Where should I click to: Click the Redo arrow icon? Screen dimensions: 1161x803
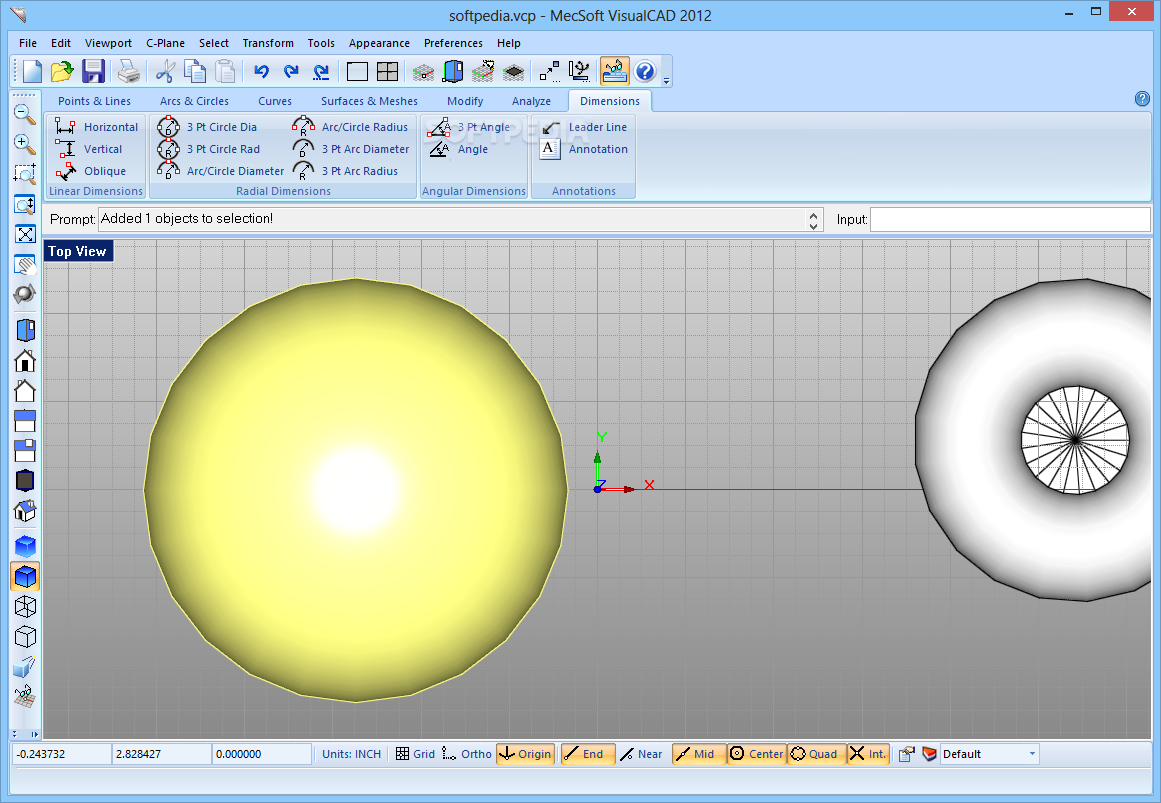tap(291, 71)
